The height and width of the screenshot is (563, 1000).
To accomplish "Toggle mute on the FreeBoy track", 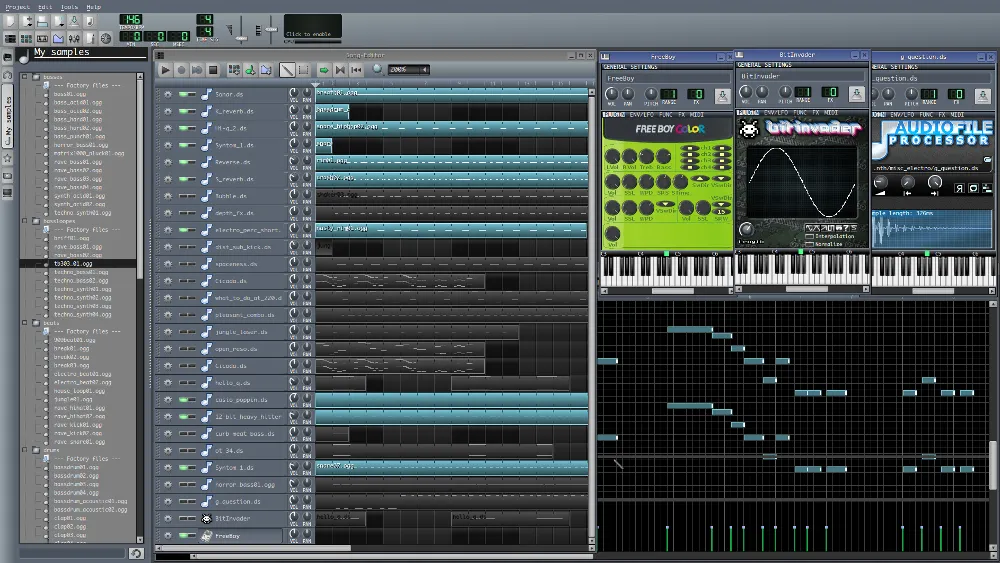I will coord(183,536).
